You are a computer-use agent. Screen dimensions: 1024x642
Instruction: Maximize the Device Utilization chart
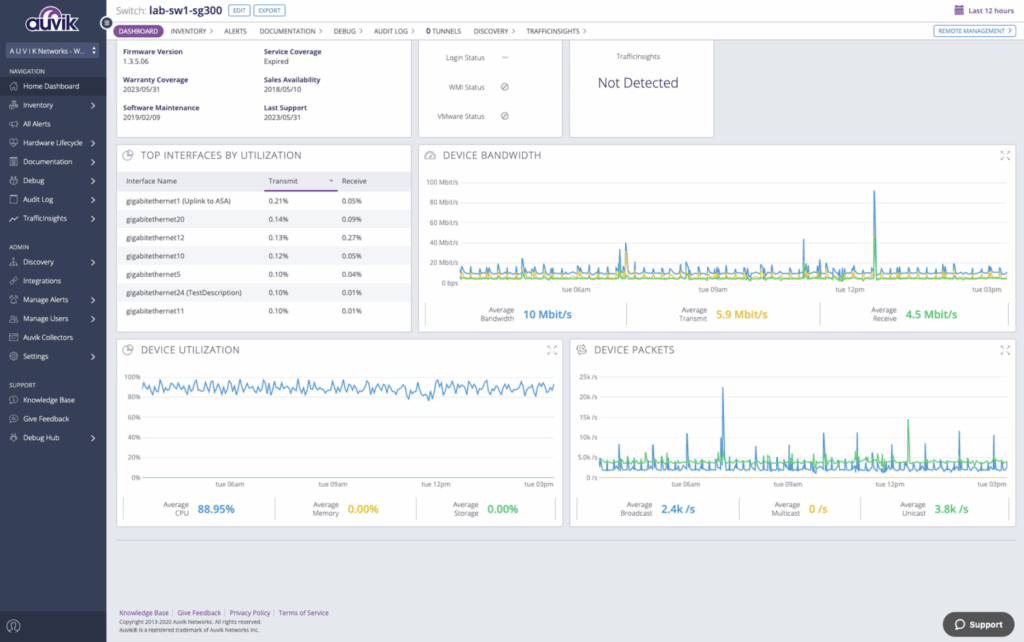552,350
